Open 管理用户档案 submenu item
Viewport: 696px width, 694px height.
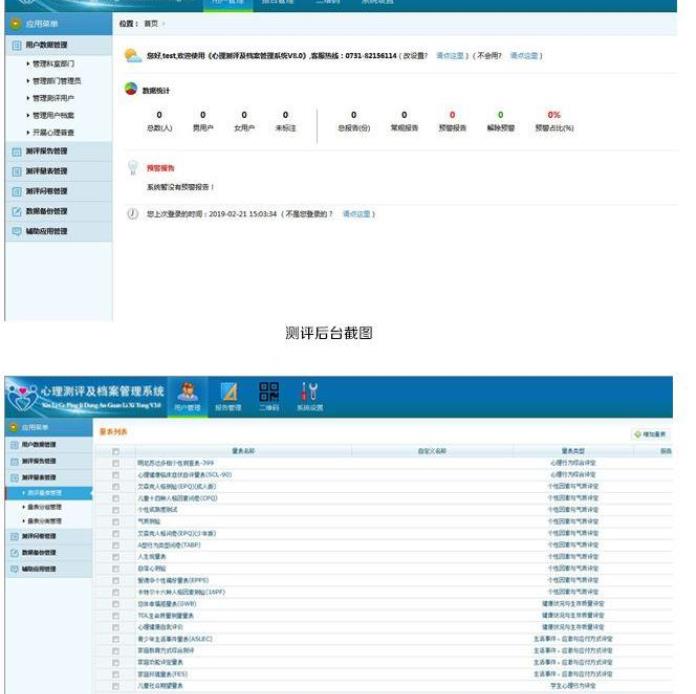click(x=54, y=115)
